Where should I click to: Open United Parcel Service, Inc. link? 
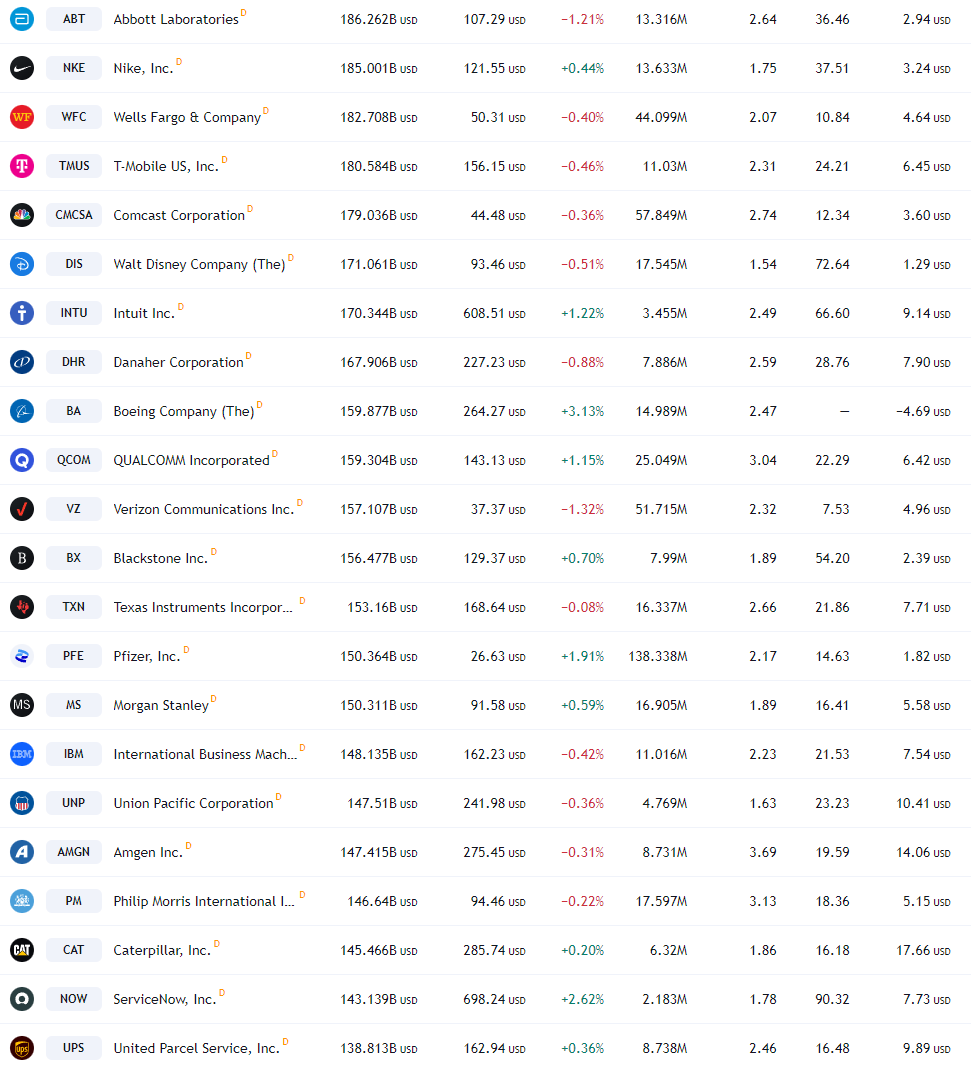[x=196, y=1049]
